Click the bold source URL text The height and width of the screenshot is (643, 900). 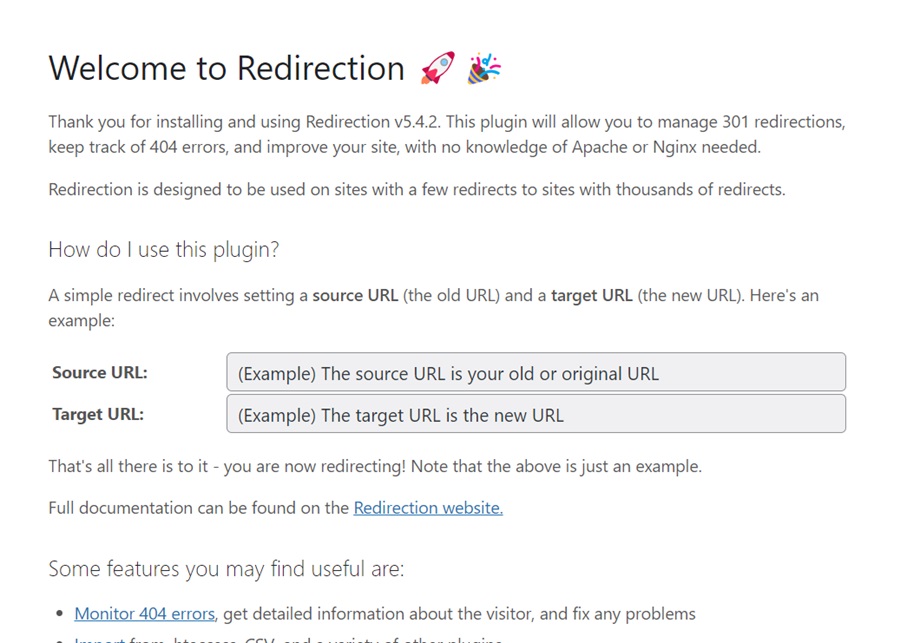(x=355, y=295)
